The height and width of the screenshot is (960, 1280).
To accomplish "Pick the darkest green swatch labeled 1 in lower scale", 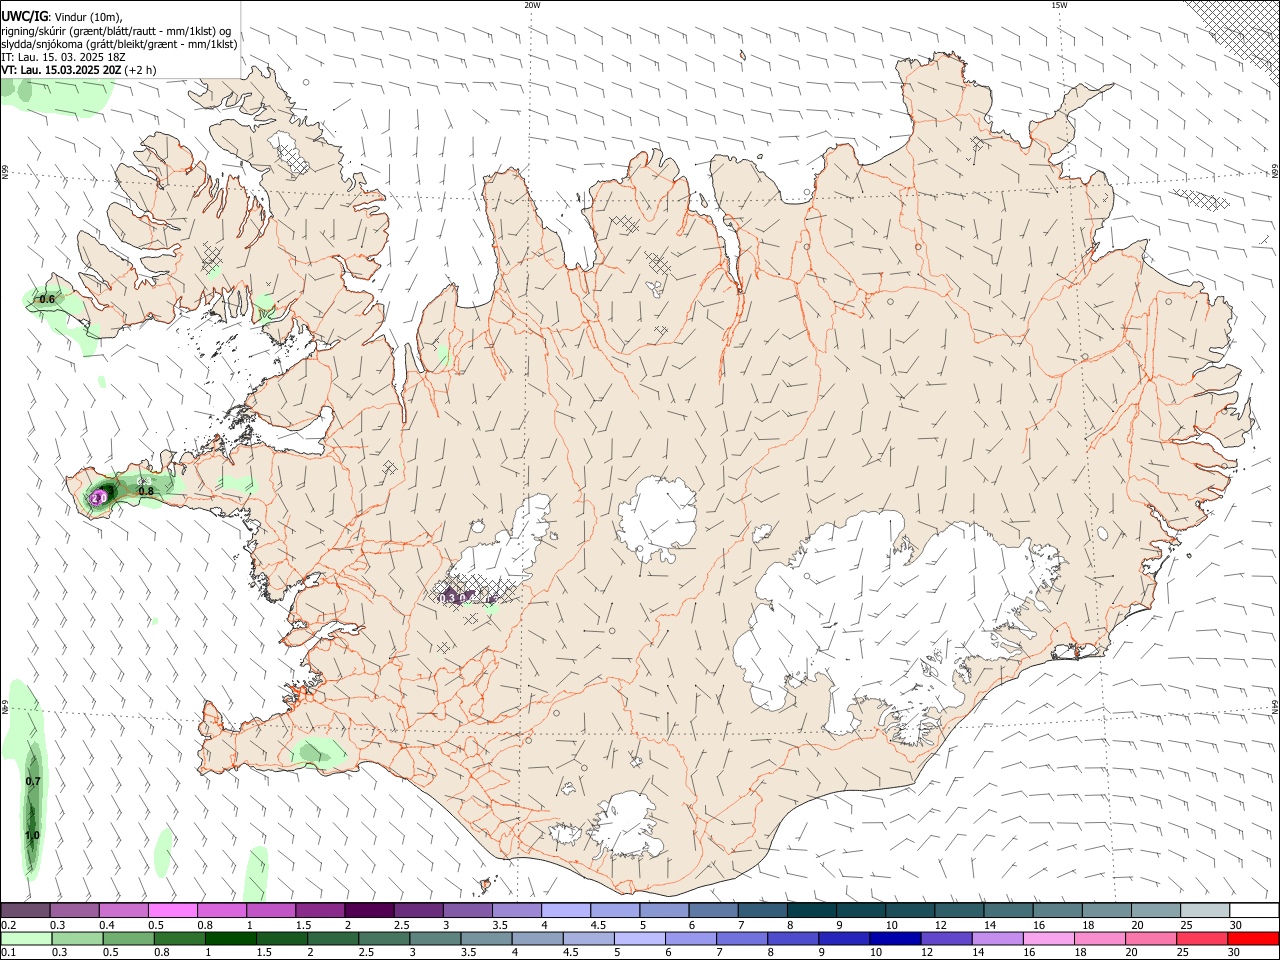I will point(230,938).
